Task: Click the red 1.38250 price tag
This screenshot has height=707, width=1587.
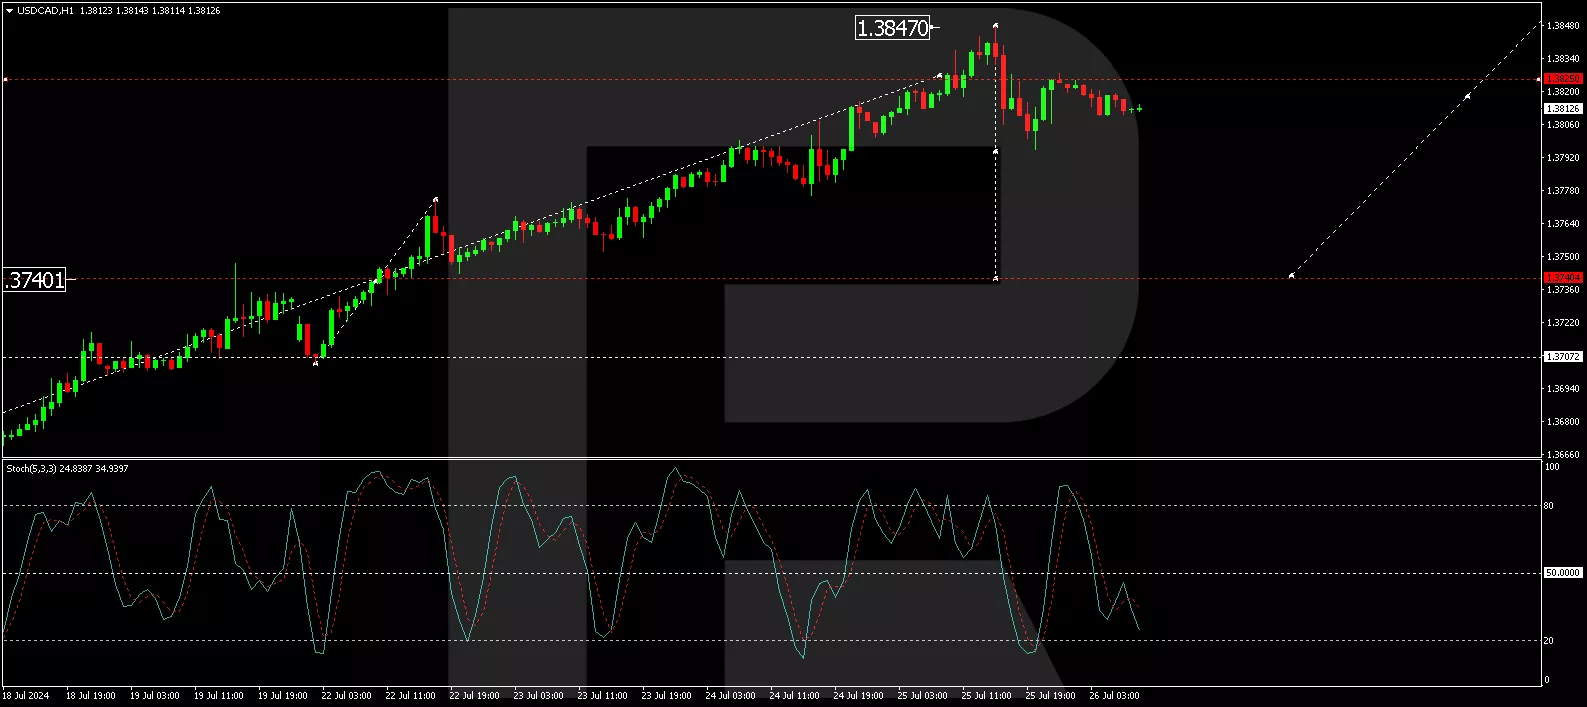Action: click(1562, 78)
